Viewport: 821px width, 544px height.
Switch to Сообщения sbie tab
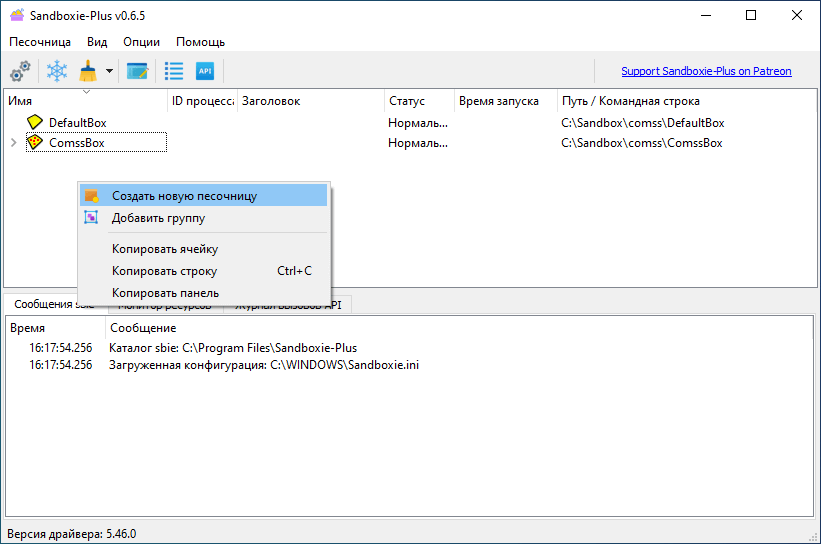[56, 304]
